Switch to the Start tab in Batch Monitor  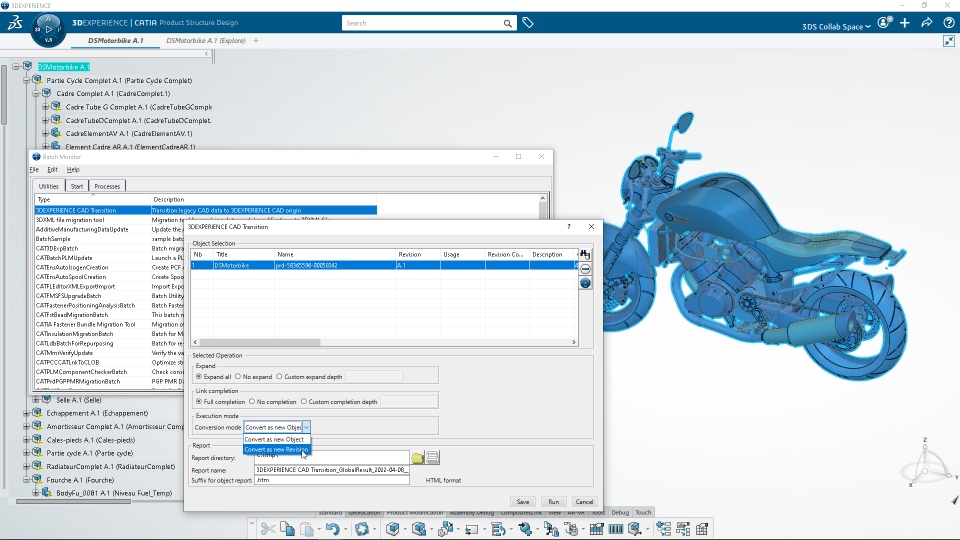(77, 186)
